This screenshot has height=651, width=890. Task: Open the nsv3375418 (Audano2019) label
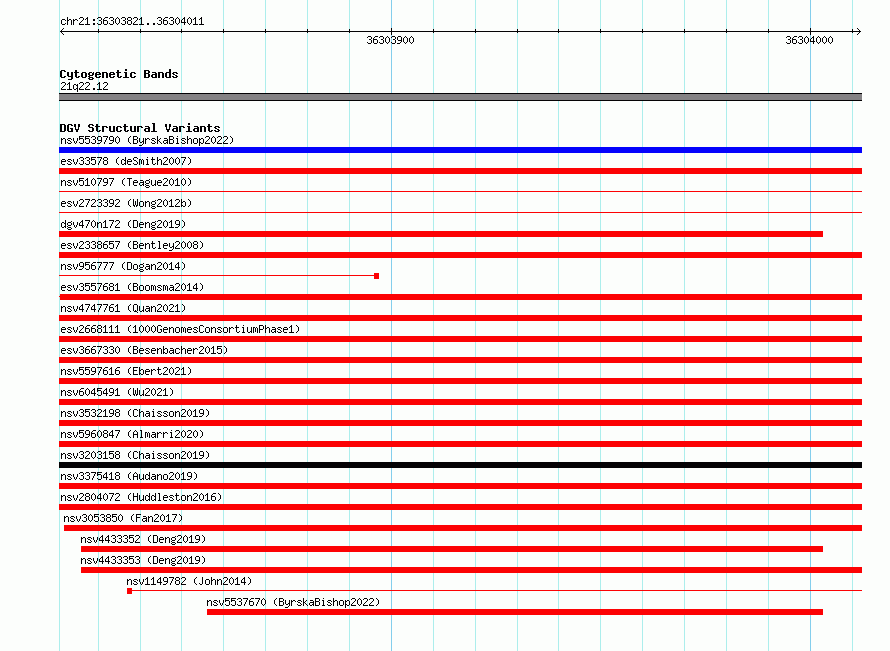pos(129,476)
